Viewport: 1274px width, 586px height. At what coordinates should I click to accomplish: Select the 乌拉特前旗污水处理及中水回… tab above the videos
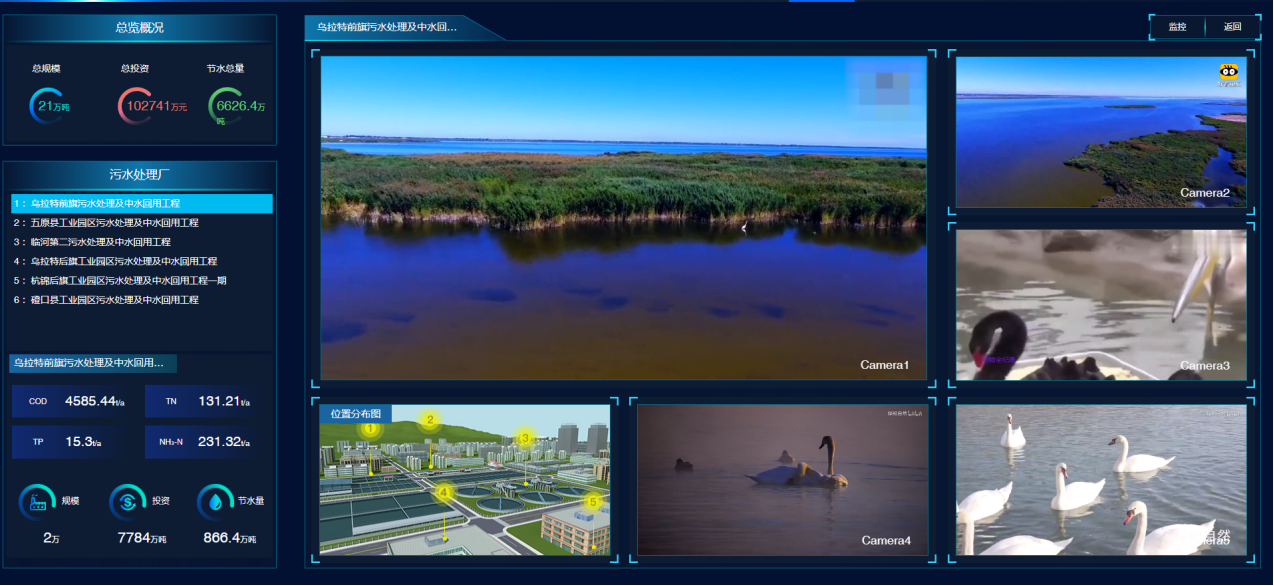[x=390, y=28]
